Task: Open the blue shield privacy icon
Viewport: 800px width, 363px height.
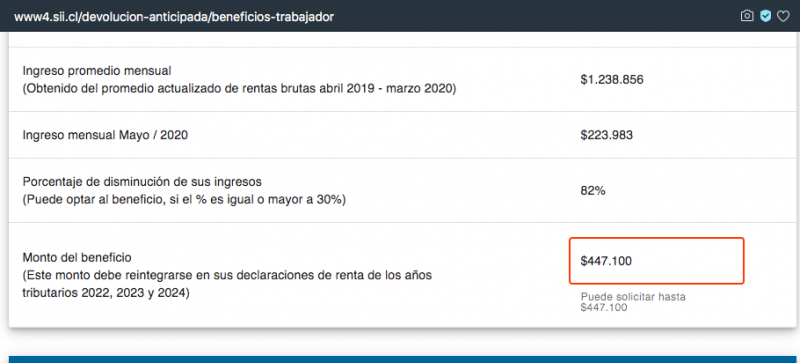Action: point(765,16)
